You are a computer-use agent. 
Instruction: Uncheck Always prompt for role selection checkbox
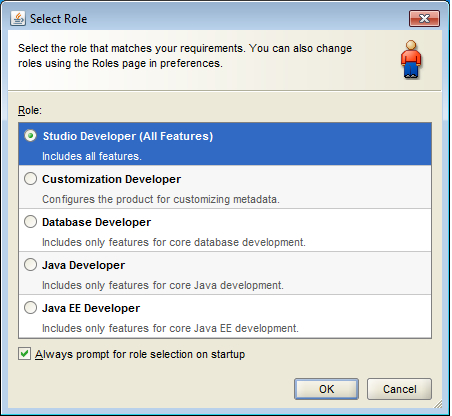[24, 354]
